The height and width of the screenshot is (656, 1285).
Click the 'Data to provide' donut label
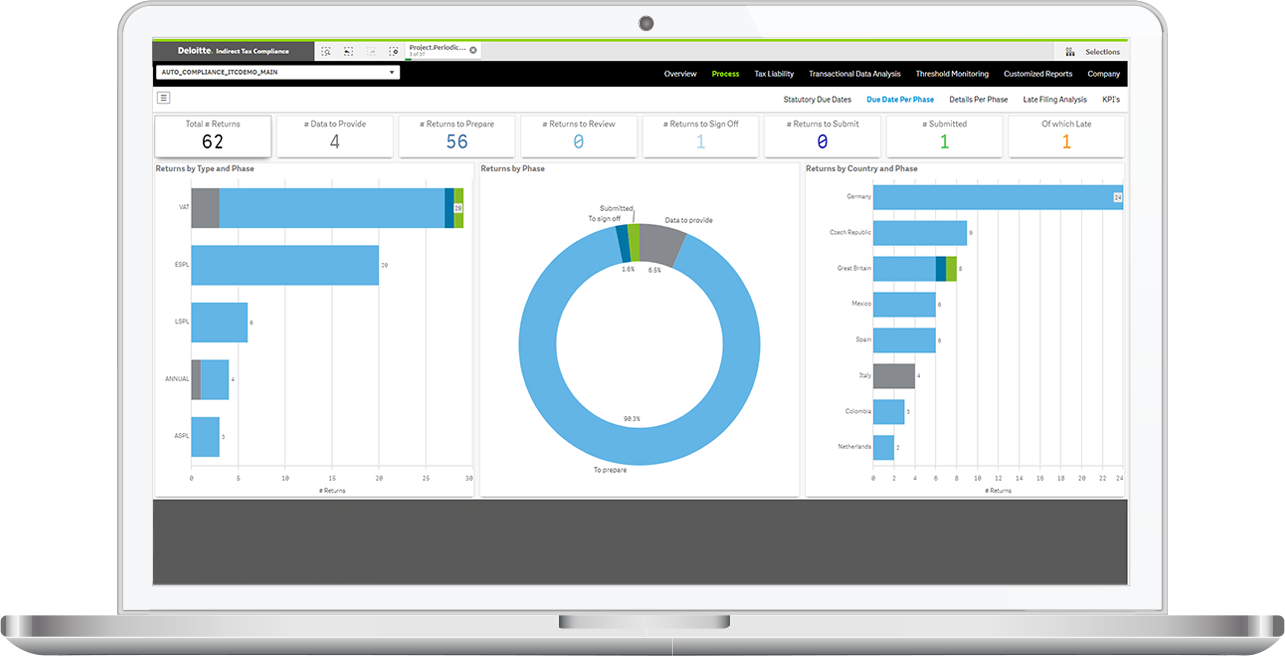pos(689,220)
